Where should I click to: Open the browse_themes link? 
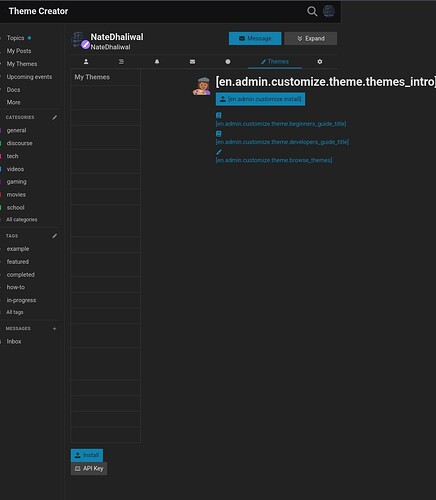coord(274,160)
